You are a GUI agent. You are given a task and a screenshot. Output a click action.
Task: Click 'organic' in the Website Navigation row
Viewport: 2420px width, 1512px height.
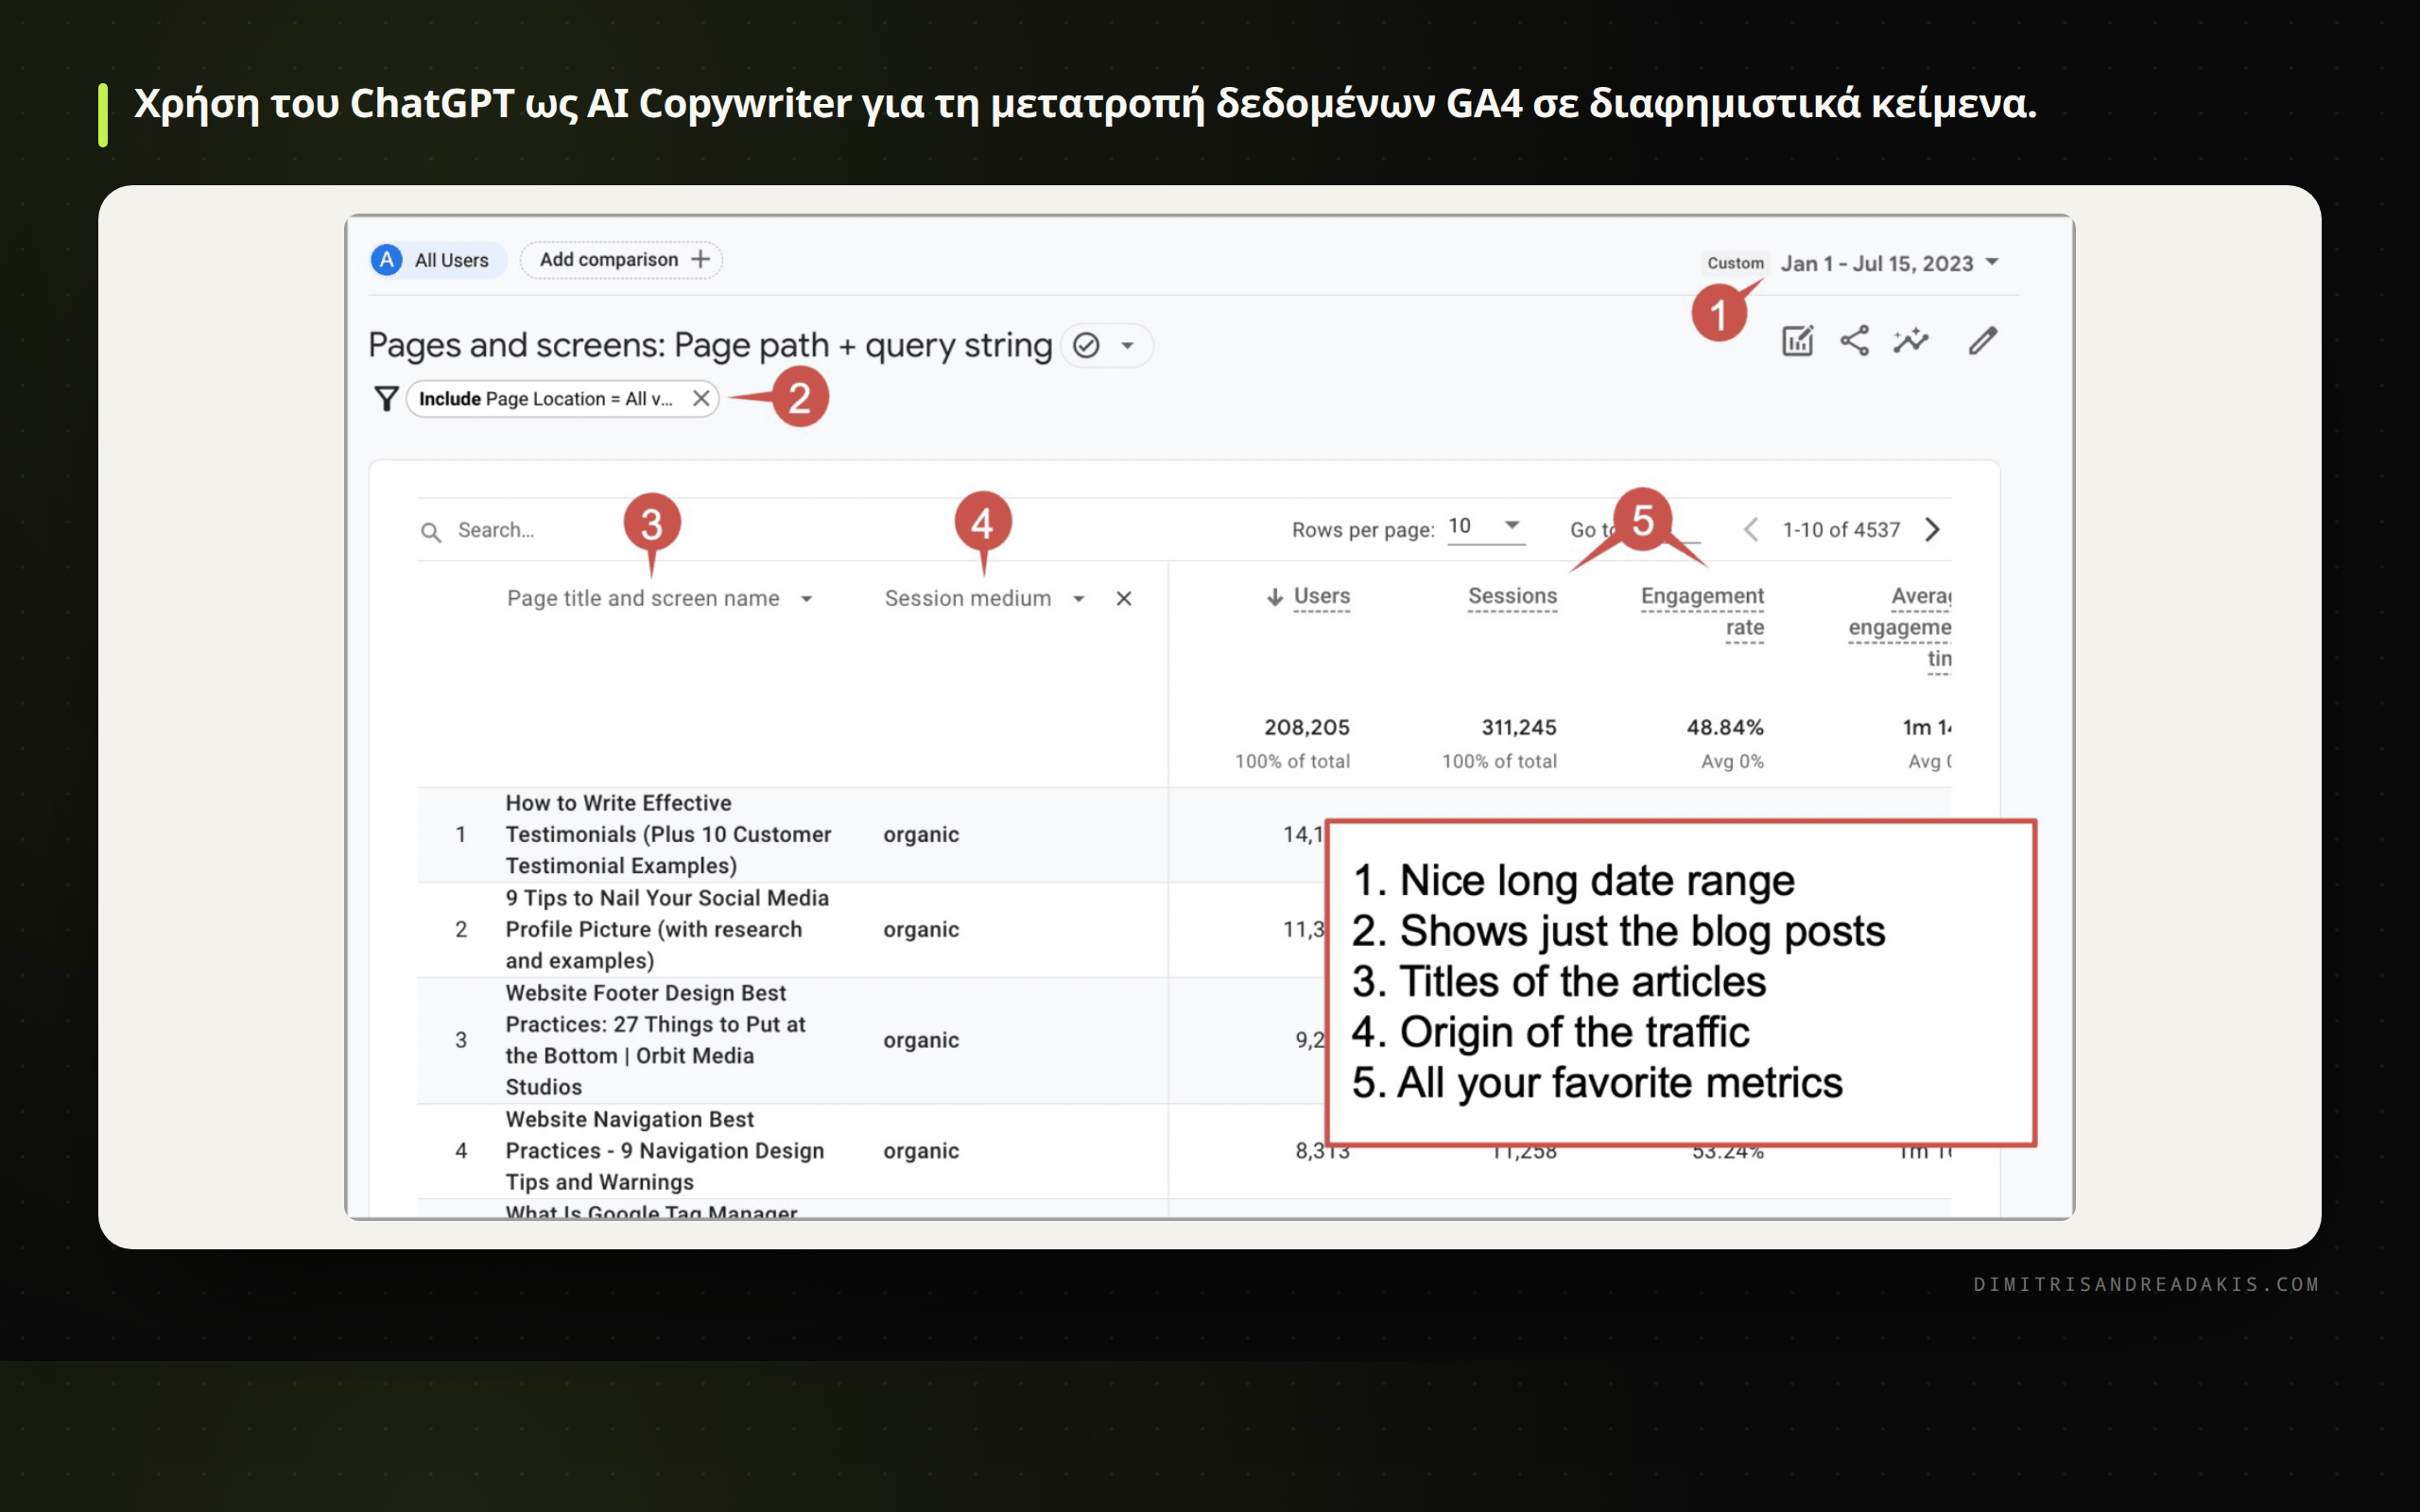click(921, 1152)
